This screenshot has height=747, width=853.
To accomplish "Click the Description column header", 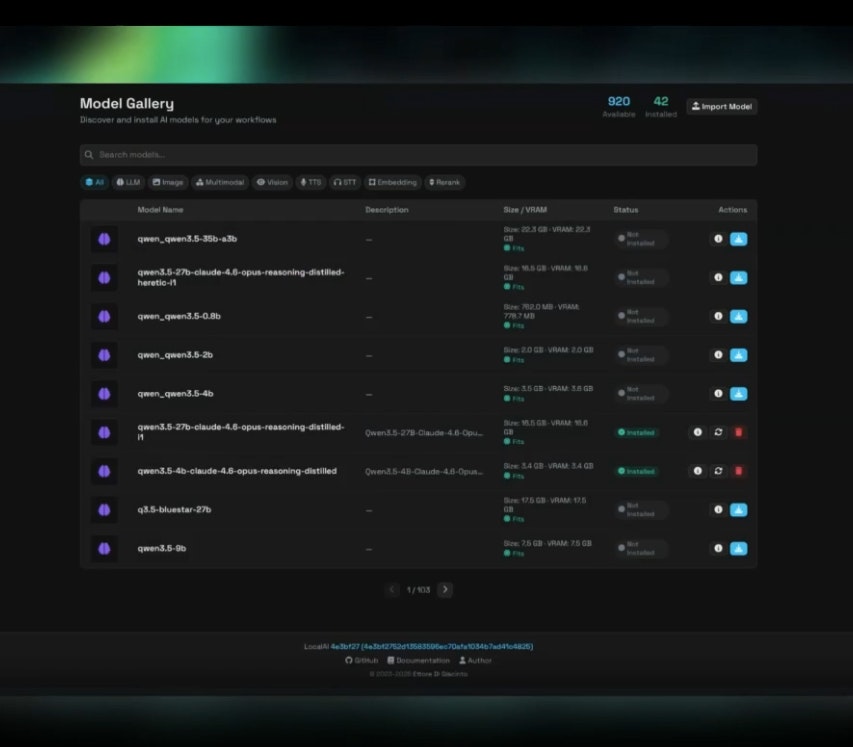I will pos(386,210).
